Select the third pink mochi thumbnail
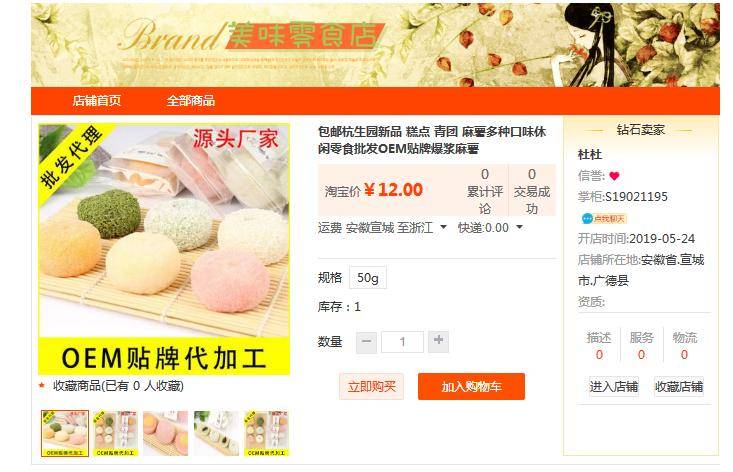 coord(165,433)
